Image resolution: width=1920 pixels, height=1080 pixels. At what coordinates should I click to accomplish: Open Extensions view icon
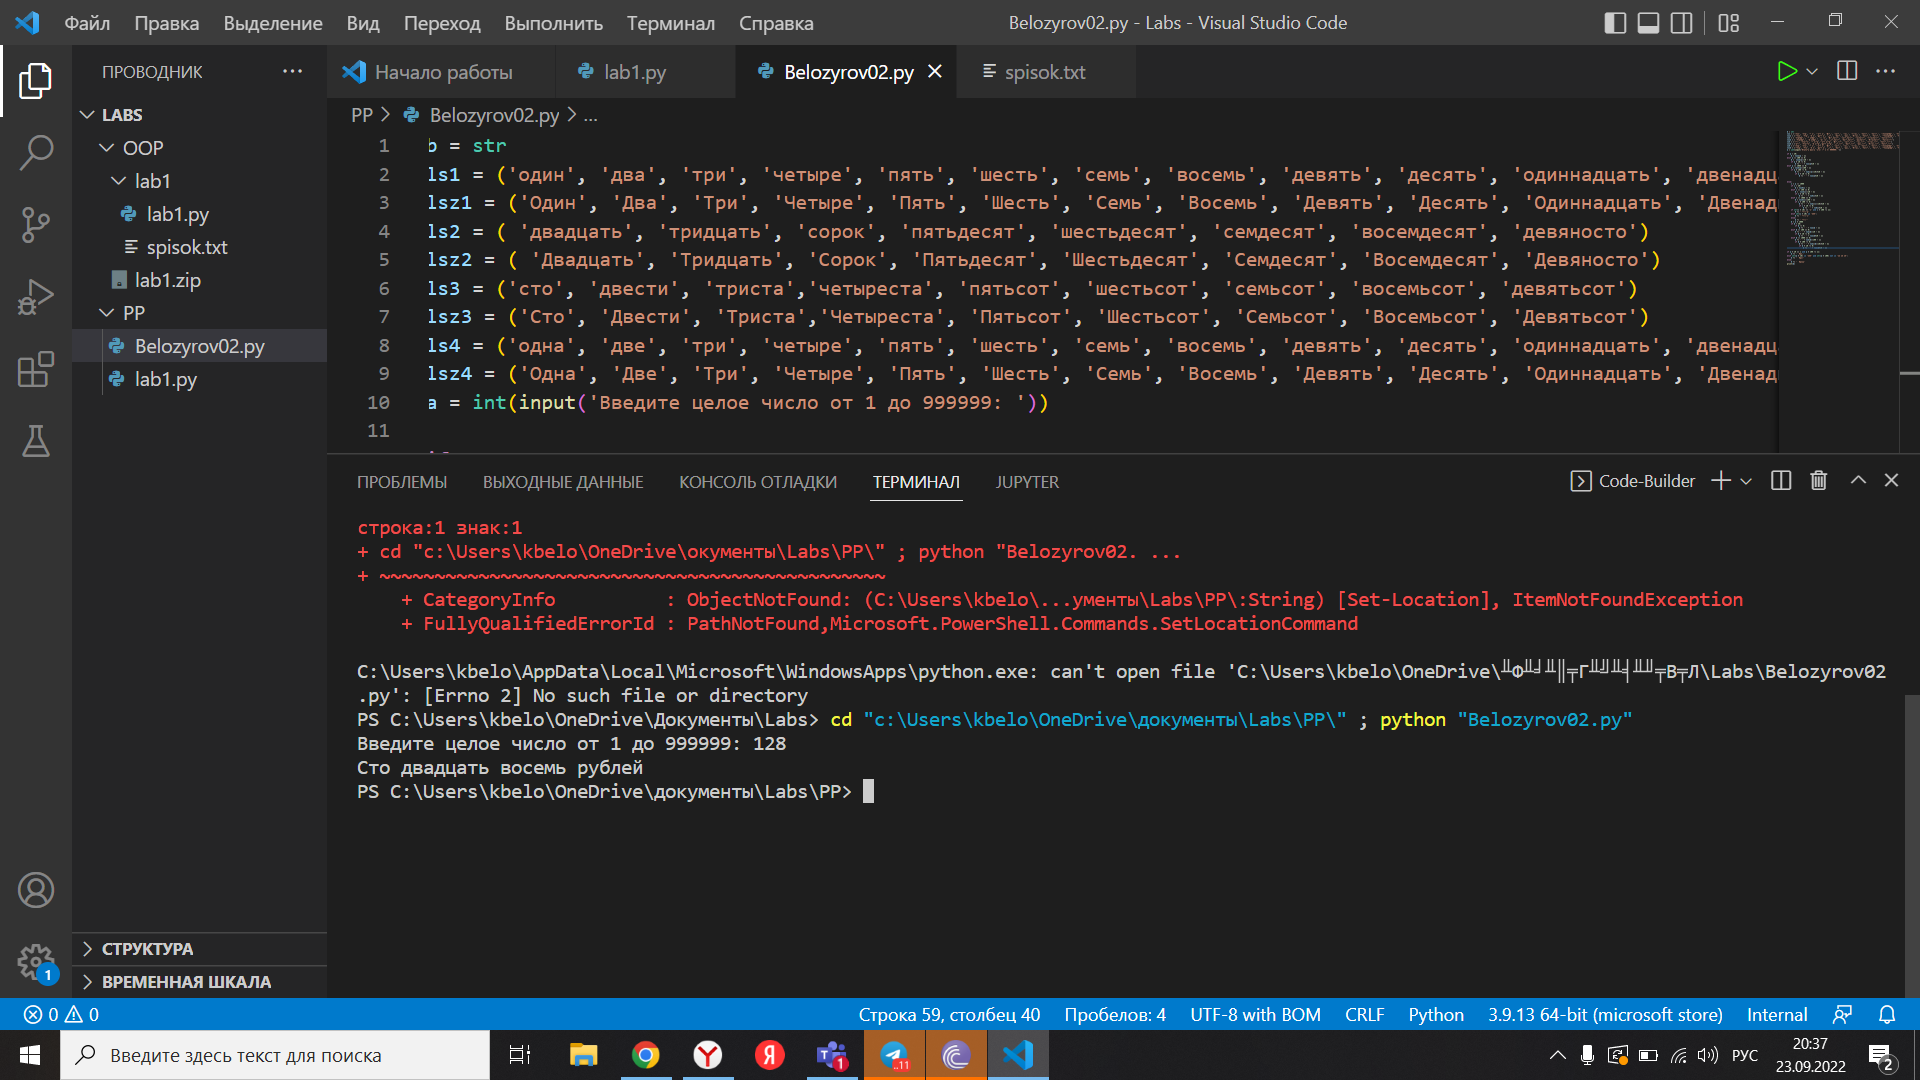(x=36, y=369)
